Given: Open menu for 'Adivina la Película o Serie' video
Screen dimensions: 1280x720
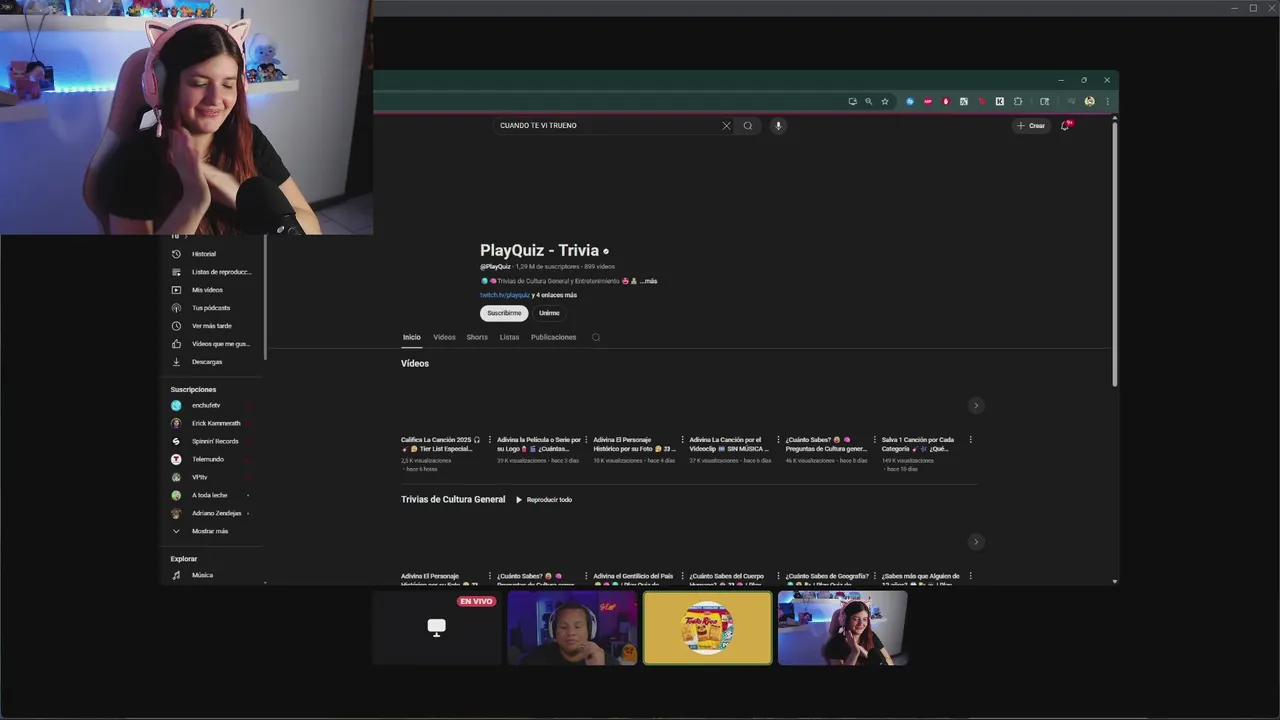Looking at the screenshot, I should click(x=586, y=440).
